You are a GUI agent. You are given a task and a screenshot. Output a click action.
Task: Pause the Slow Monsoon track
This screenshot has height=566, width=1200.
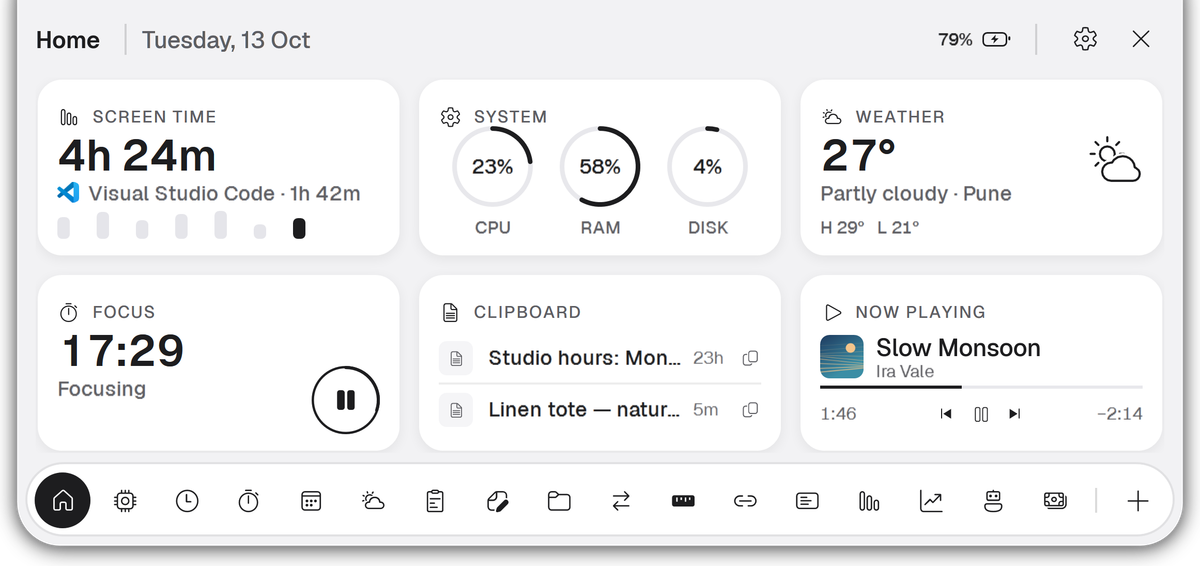coord(981,414)
